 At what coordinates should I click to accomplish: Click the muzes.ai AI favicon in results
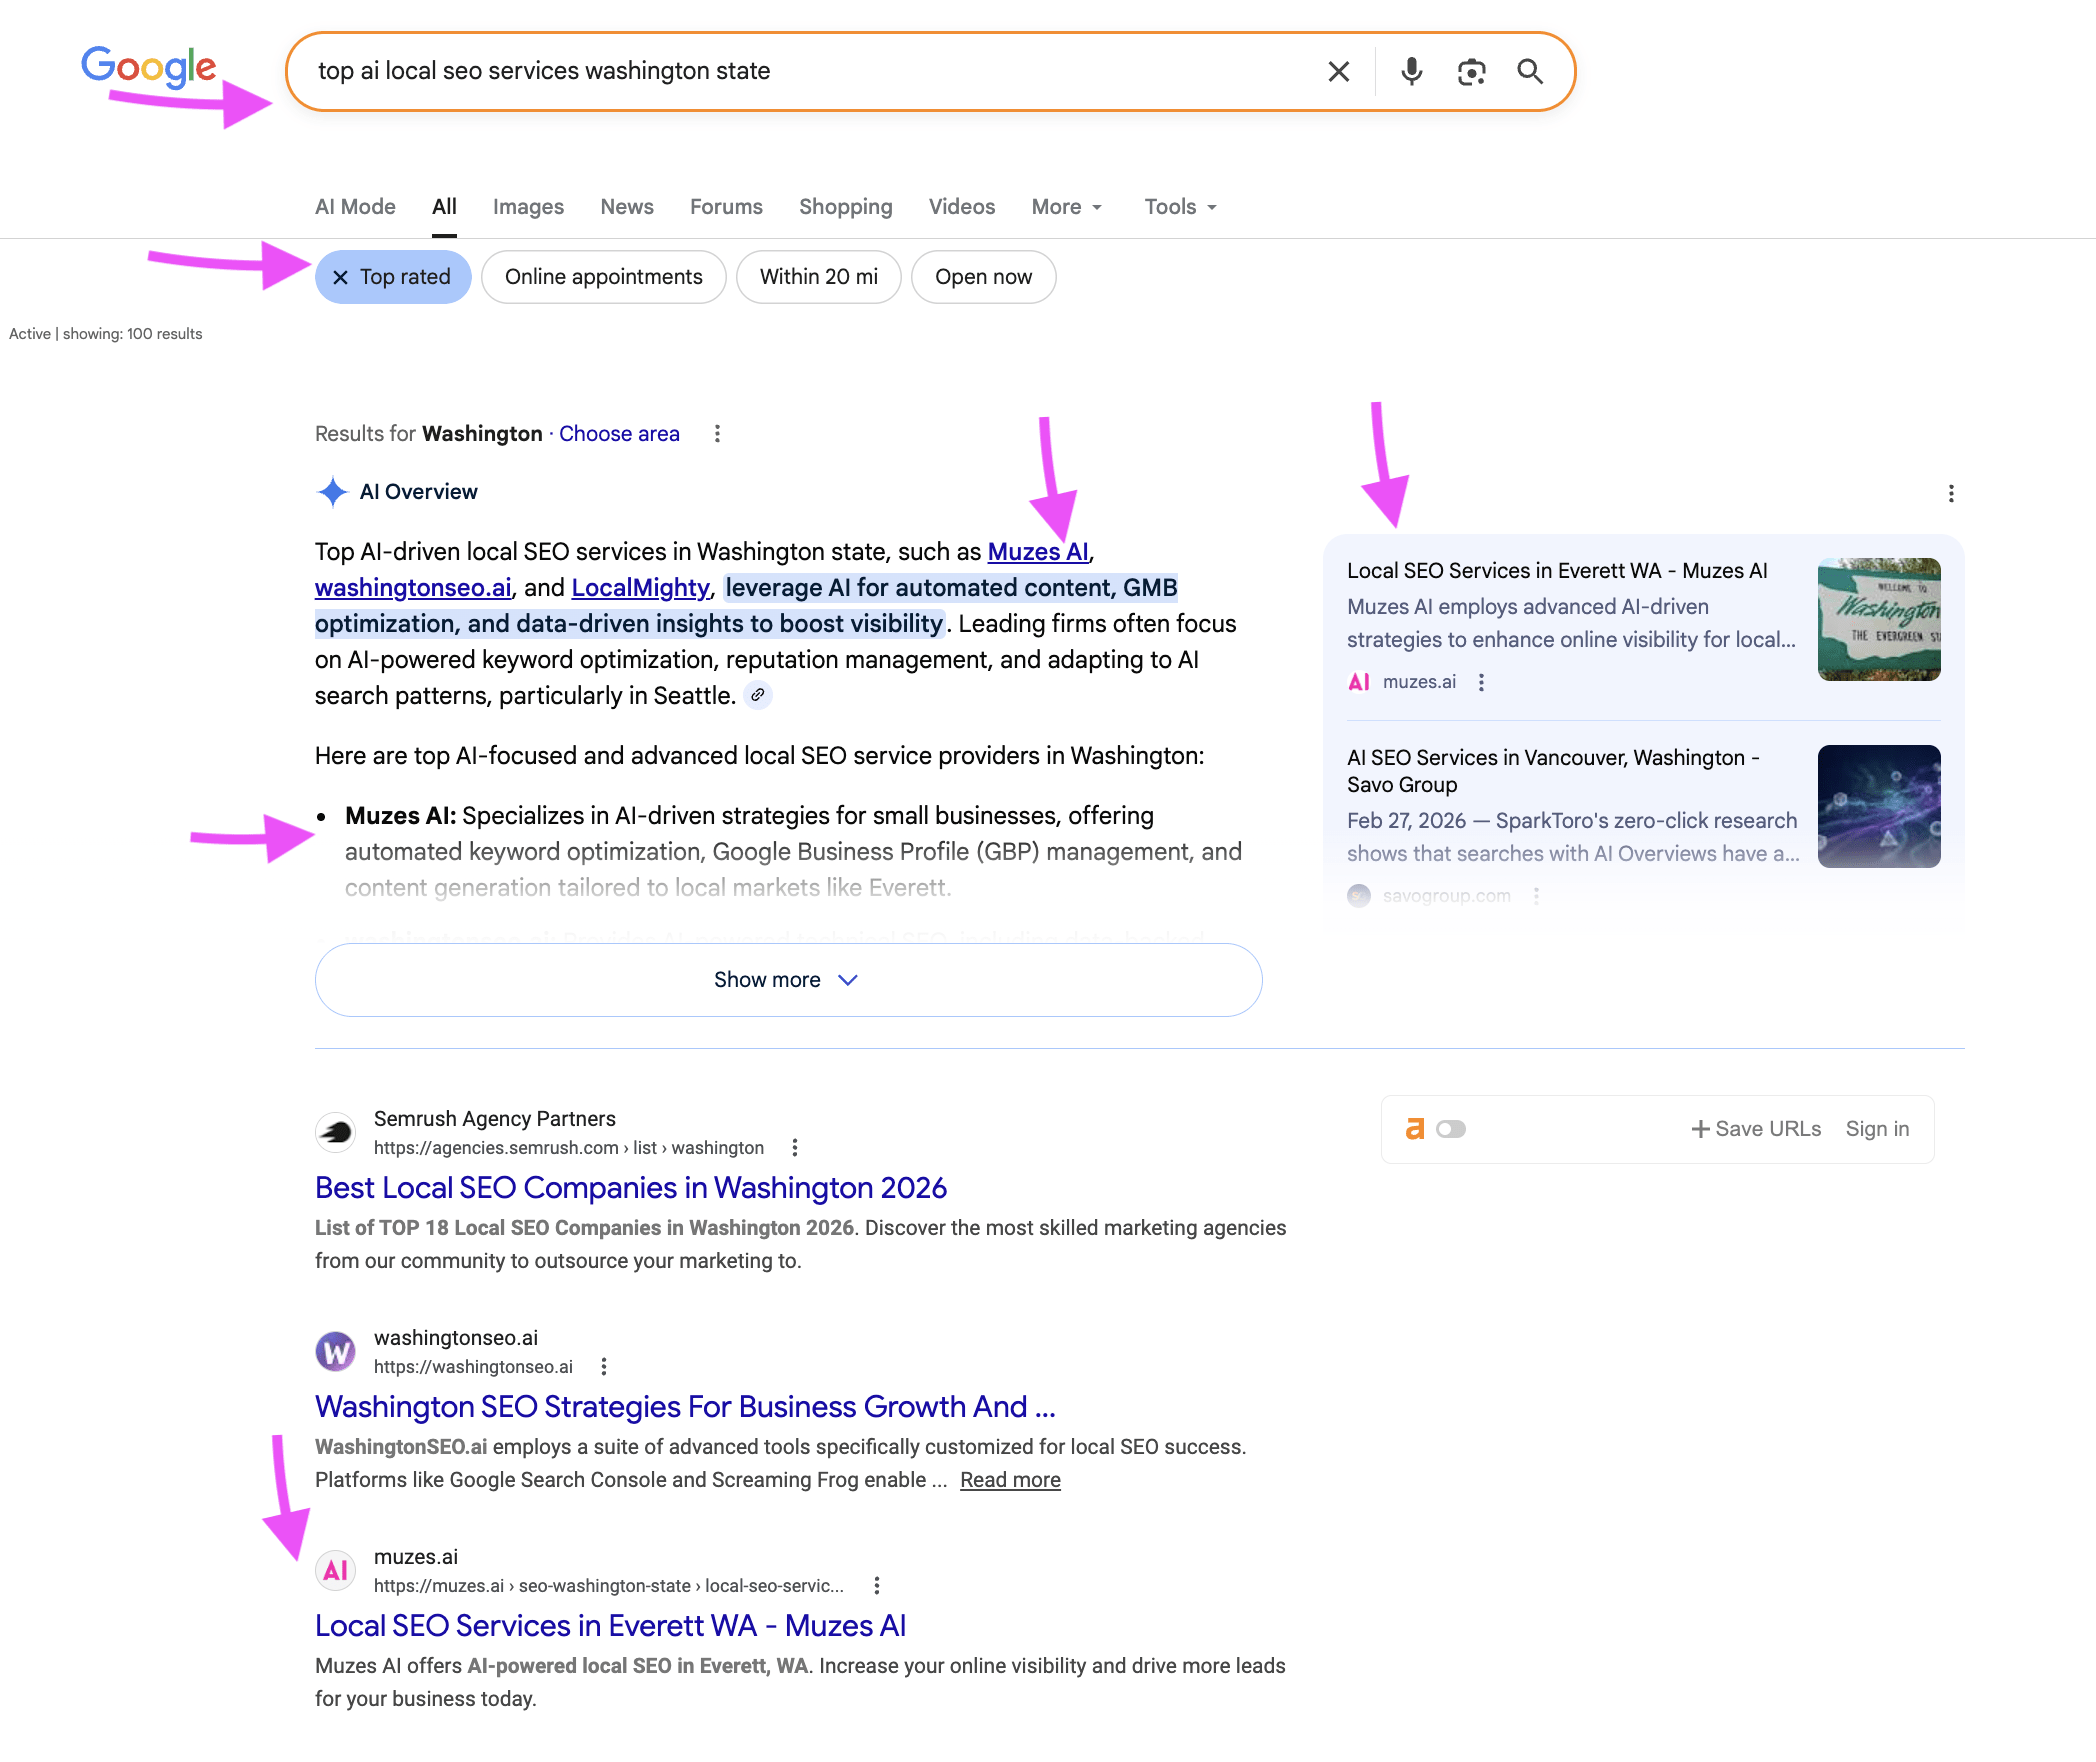click(335, 1570)
